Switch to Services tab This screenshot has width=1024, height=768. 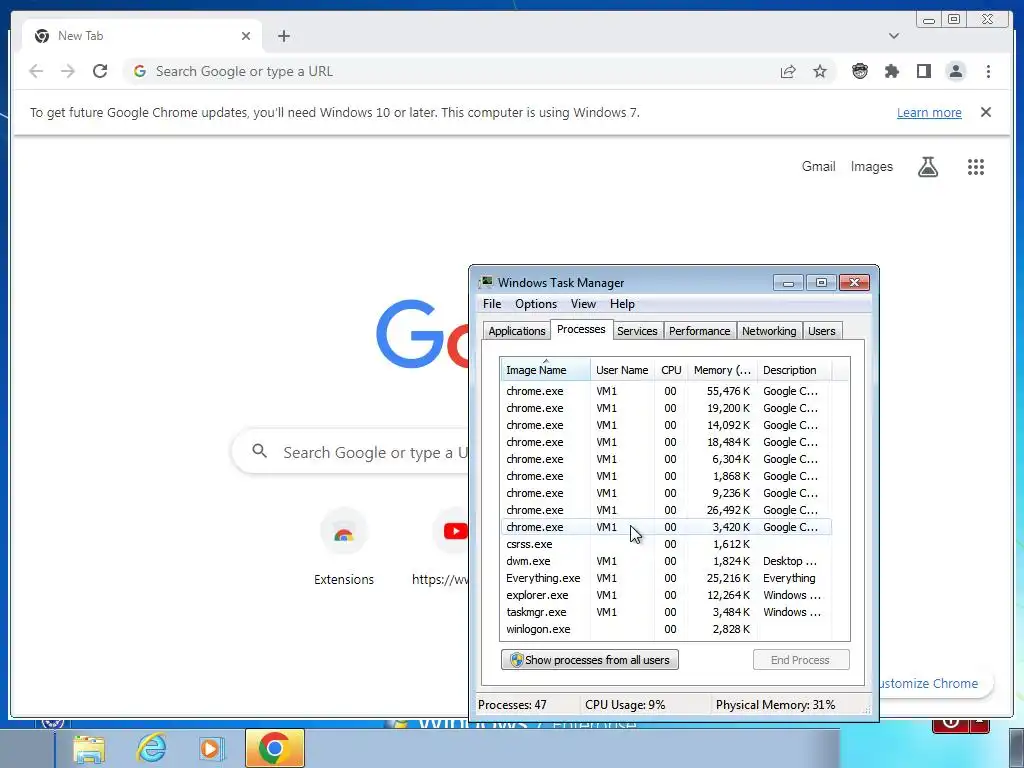637,331
